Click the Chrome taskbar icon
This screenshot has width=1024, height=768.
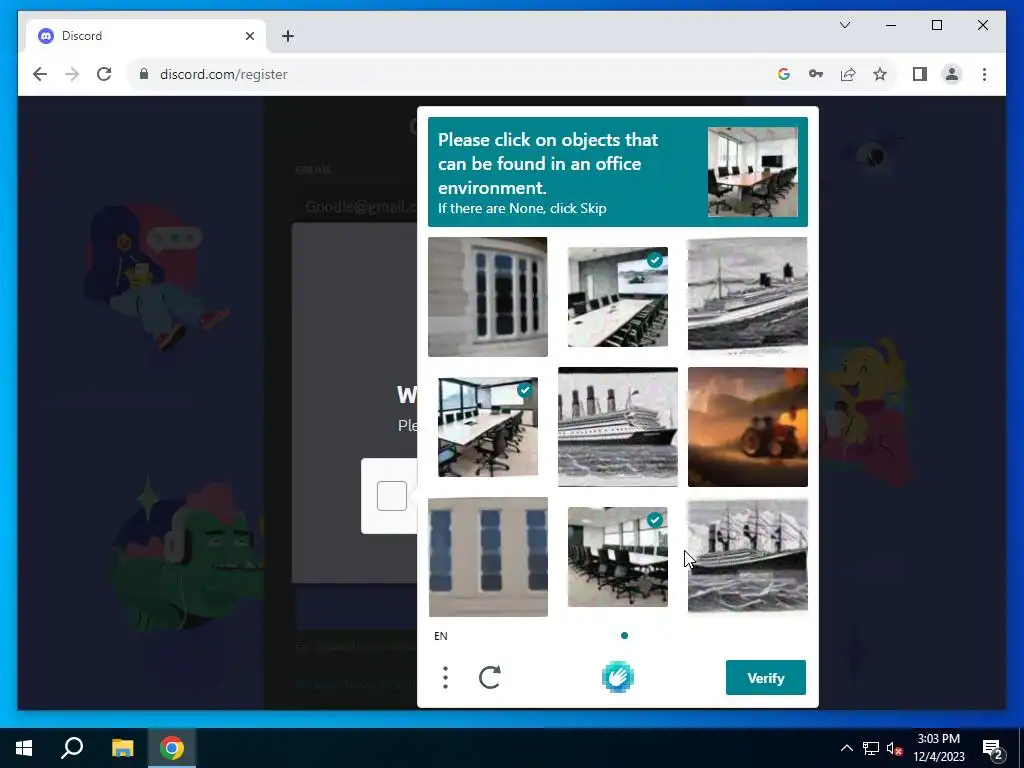[172, 748]
